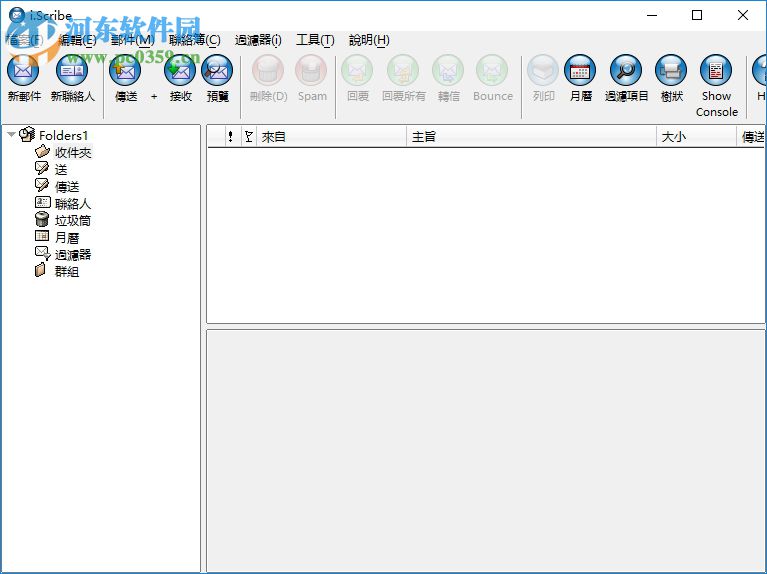
Task: Open the 傳送 sent folder in tree
Action: 67,186
